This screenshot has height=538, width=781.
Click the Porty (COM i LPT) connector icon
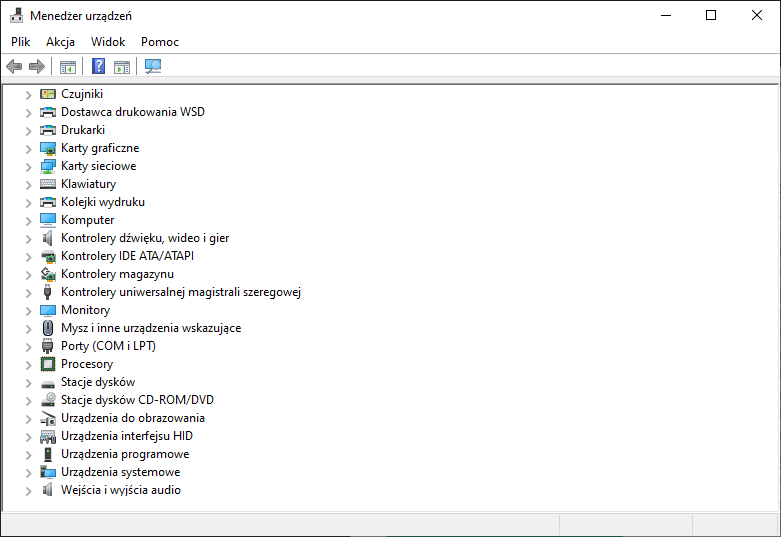(x=48, y=346)
